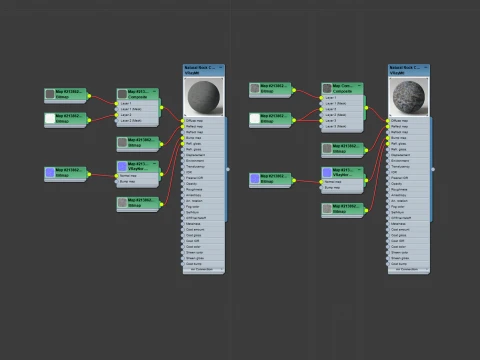Collapse left Natural Rock VRayMtl node
The width and height of the screenshot is (480, 360).
click(221, 67)
